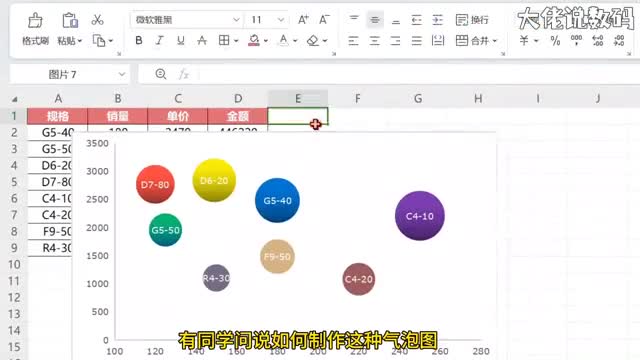This screenshot has height=360, width=640.
Task: Open the font color dropdown arrow
Action: 295,41
